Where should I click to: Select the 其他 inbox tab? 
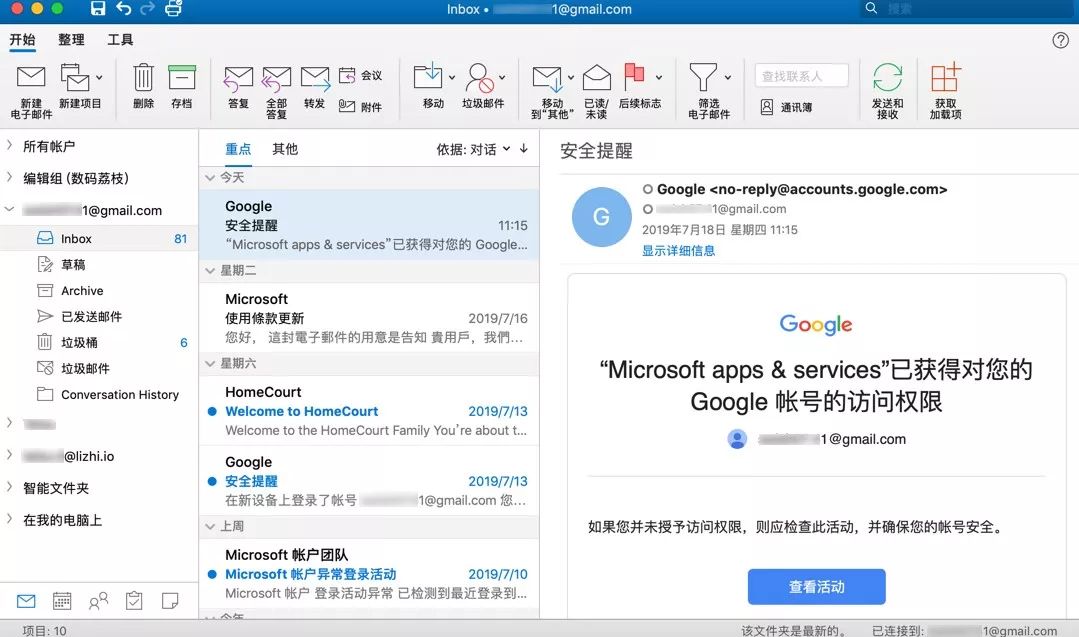(x=285, y=149)
